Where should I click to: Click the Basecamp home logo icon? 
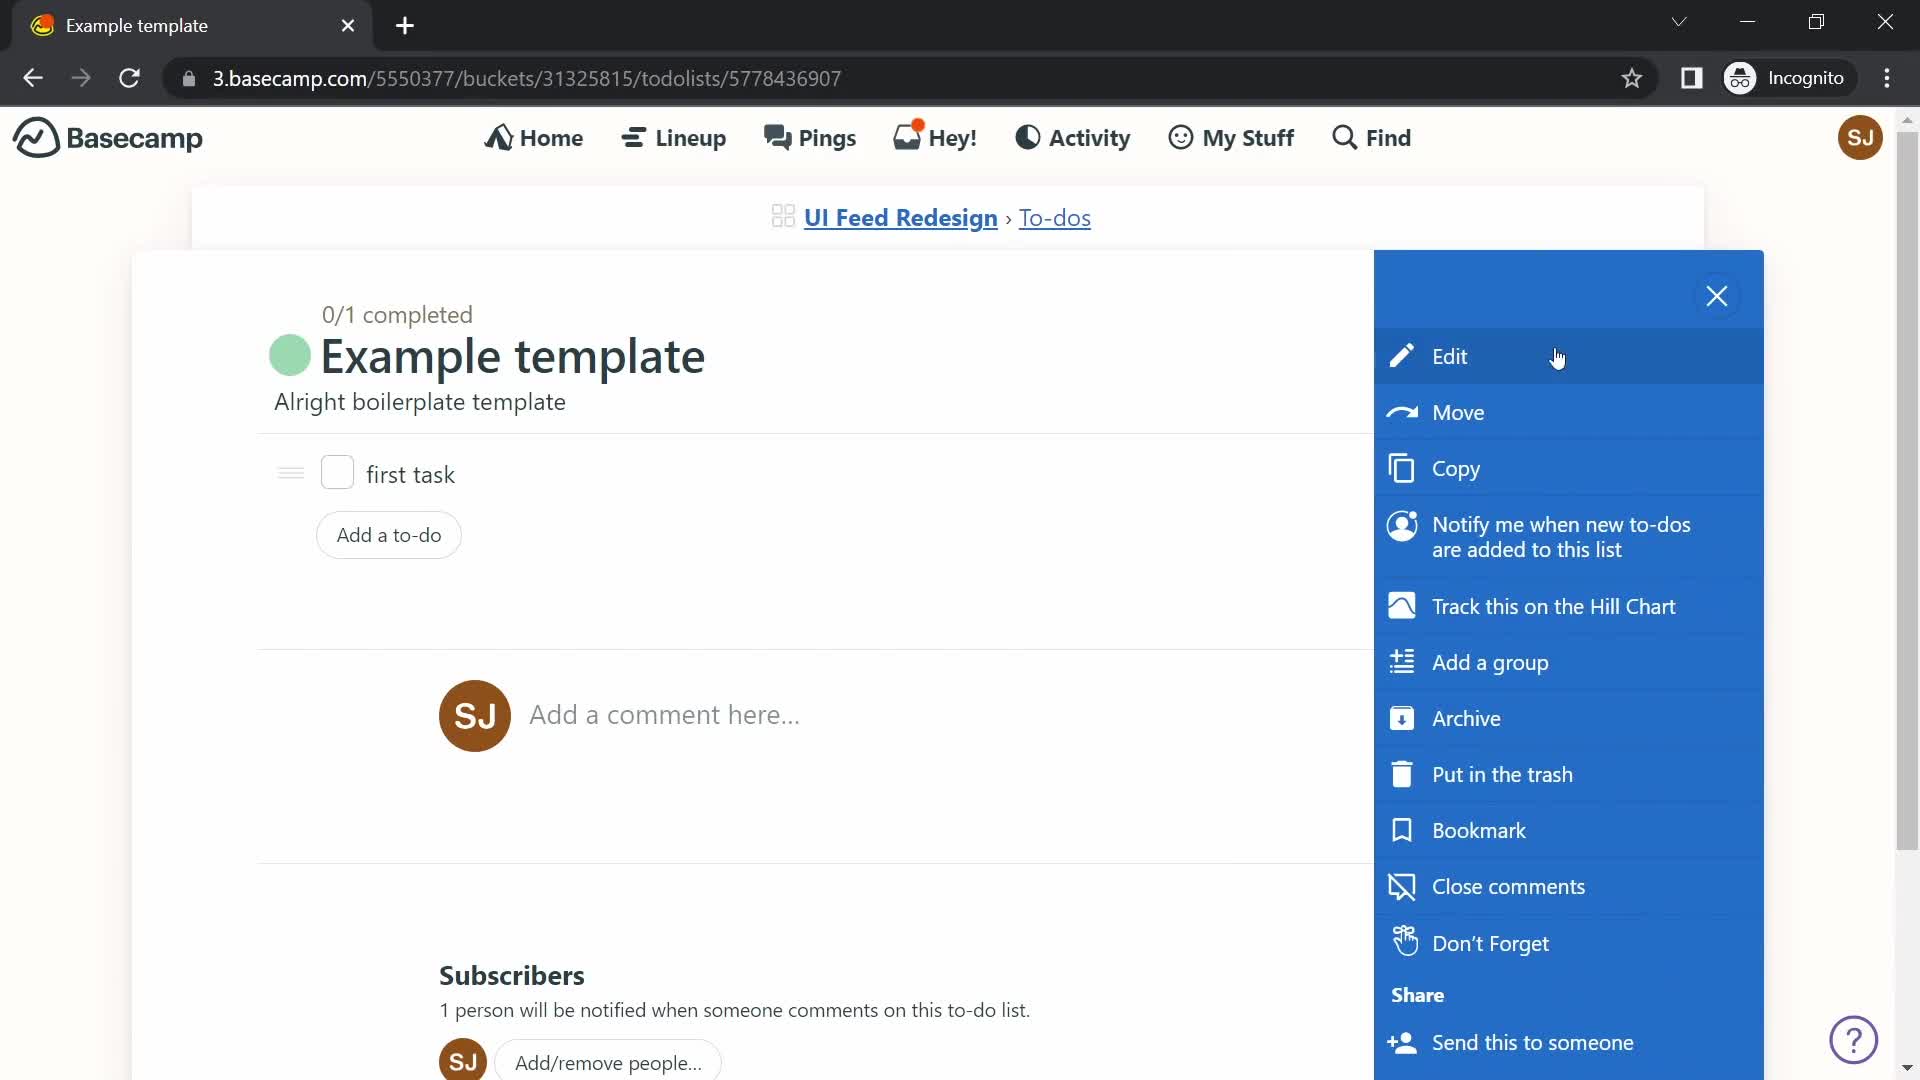(34, 137)
